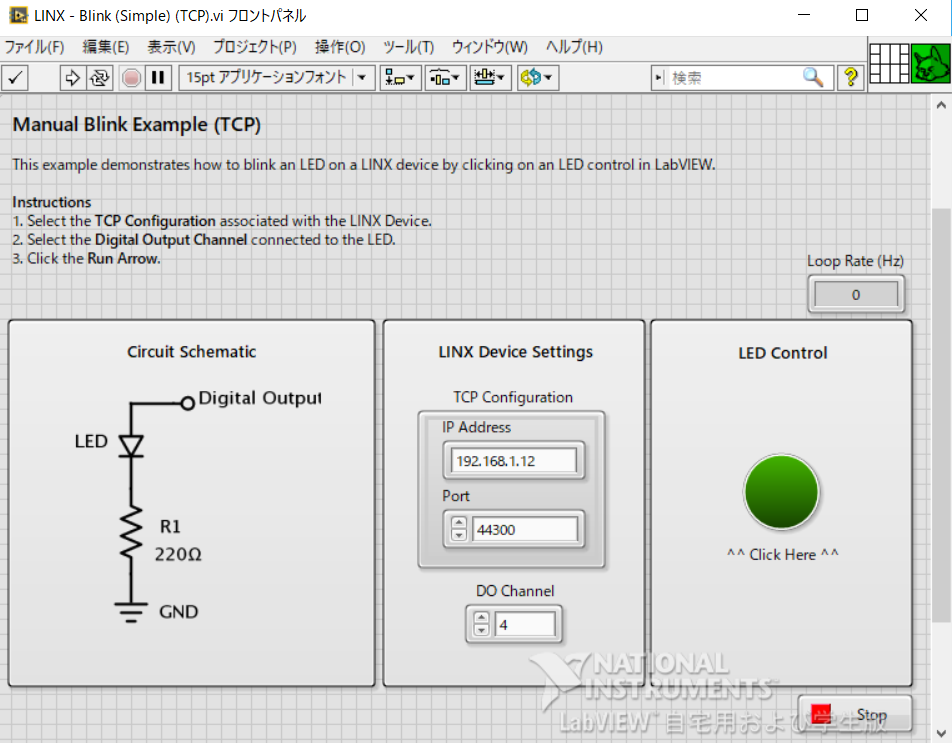Minimize the LabVIEW window

click(804, 15)
